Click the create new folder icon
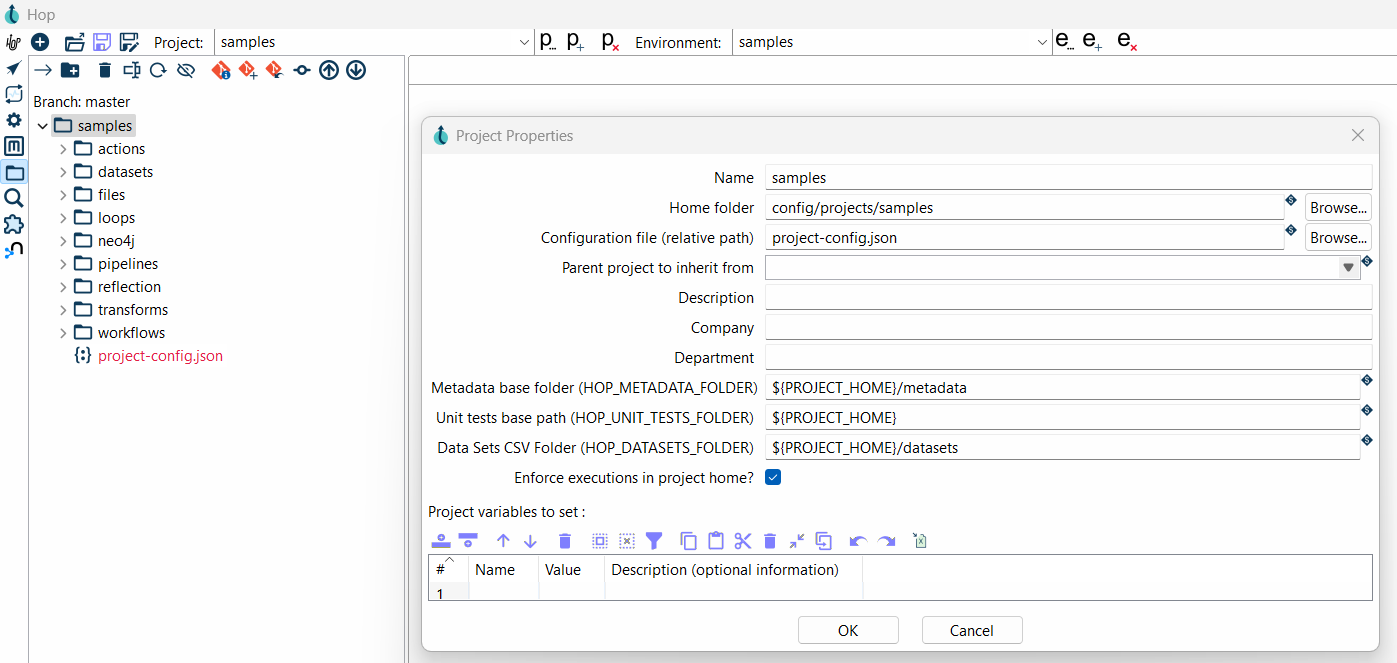The height and width of the screenshot is (663, 1397). click(70, 70)
